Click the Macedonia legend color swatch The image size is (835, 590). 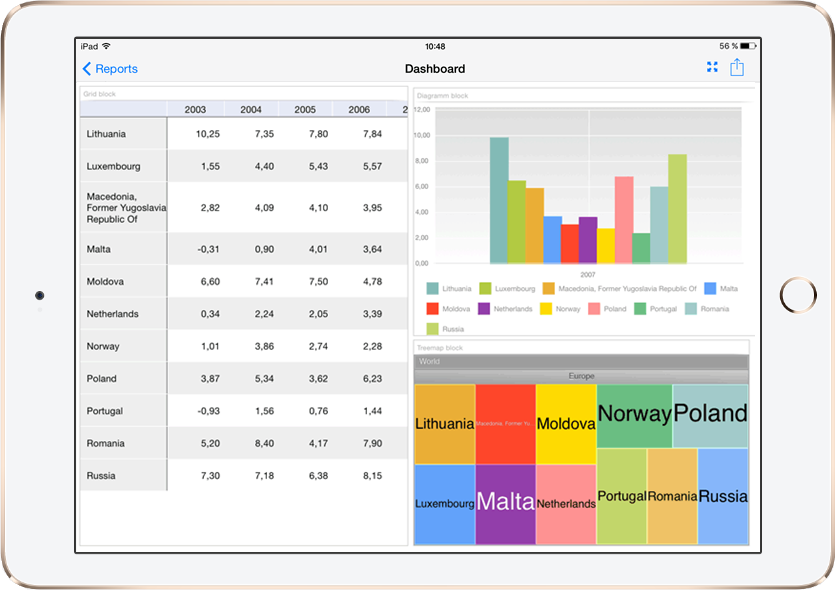point(549,289)
